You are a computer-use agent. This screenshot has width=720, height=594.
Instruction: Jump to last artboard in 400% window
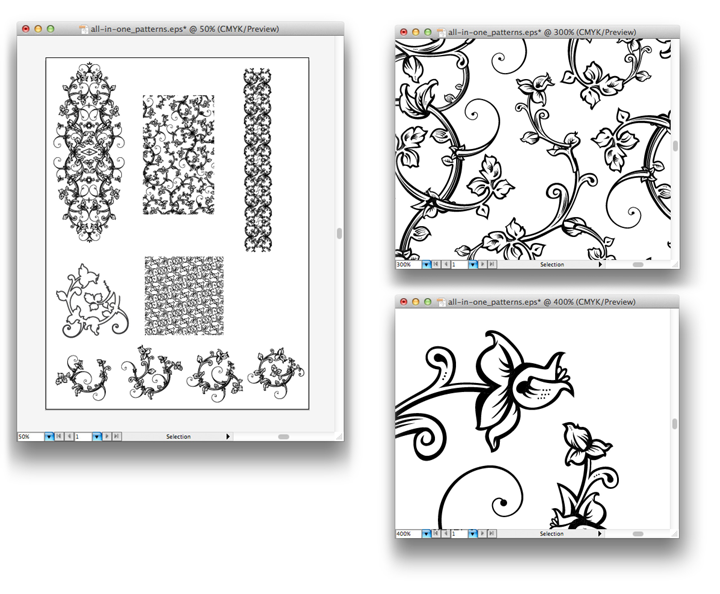(492, 534)
